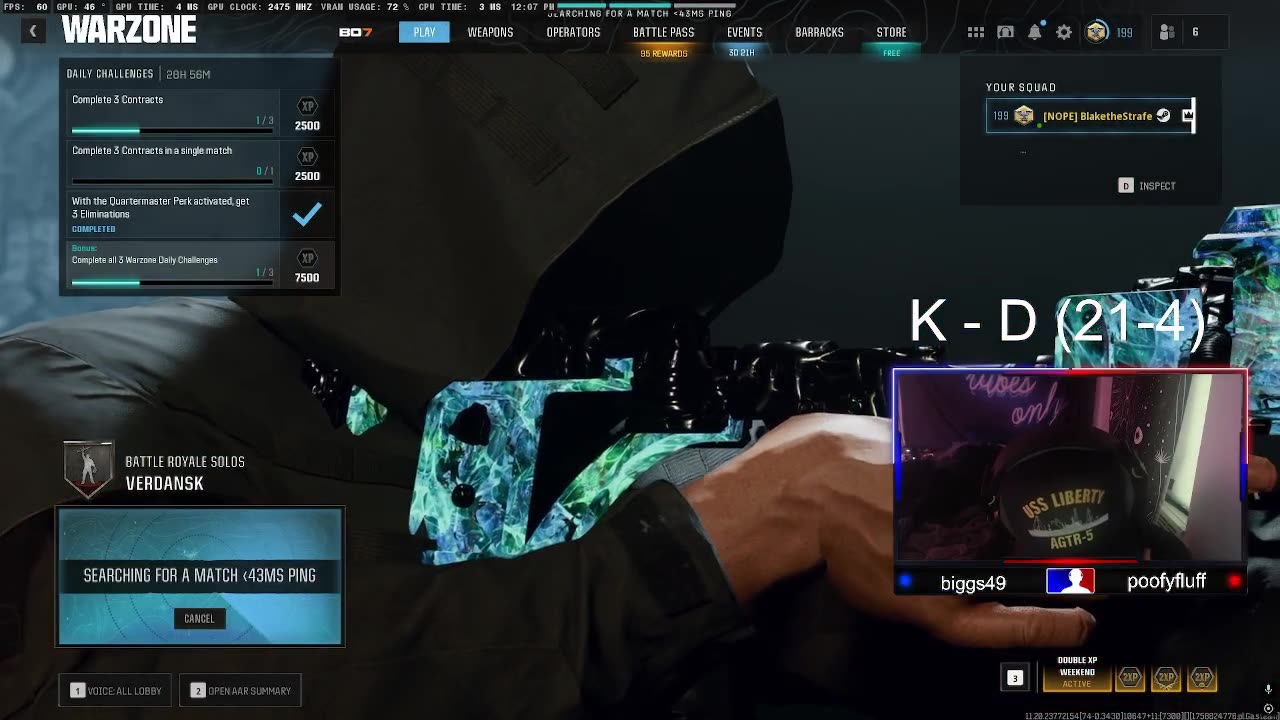
Task: Click progress bar under Complete 3 Contracts
Action: pyautogui.click(x=172, y=131)
